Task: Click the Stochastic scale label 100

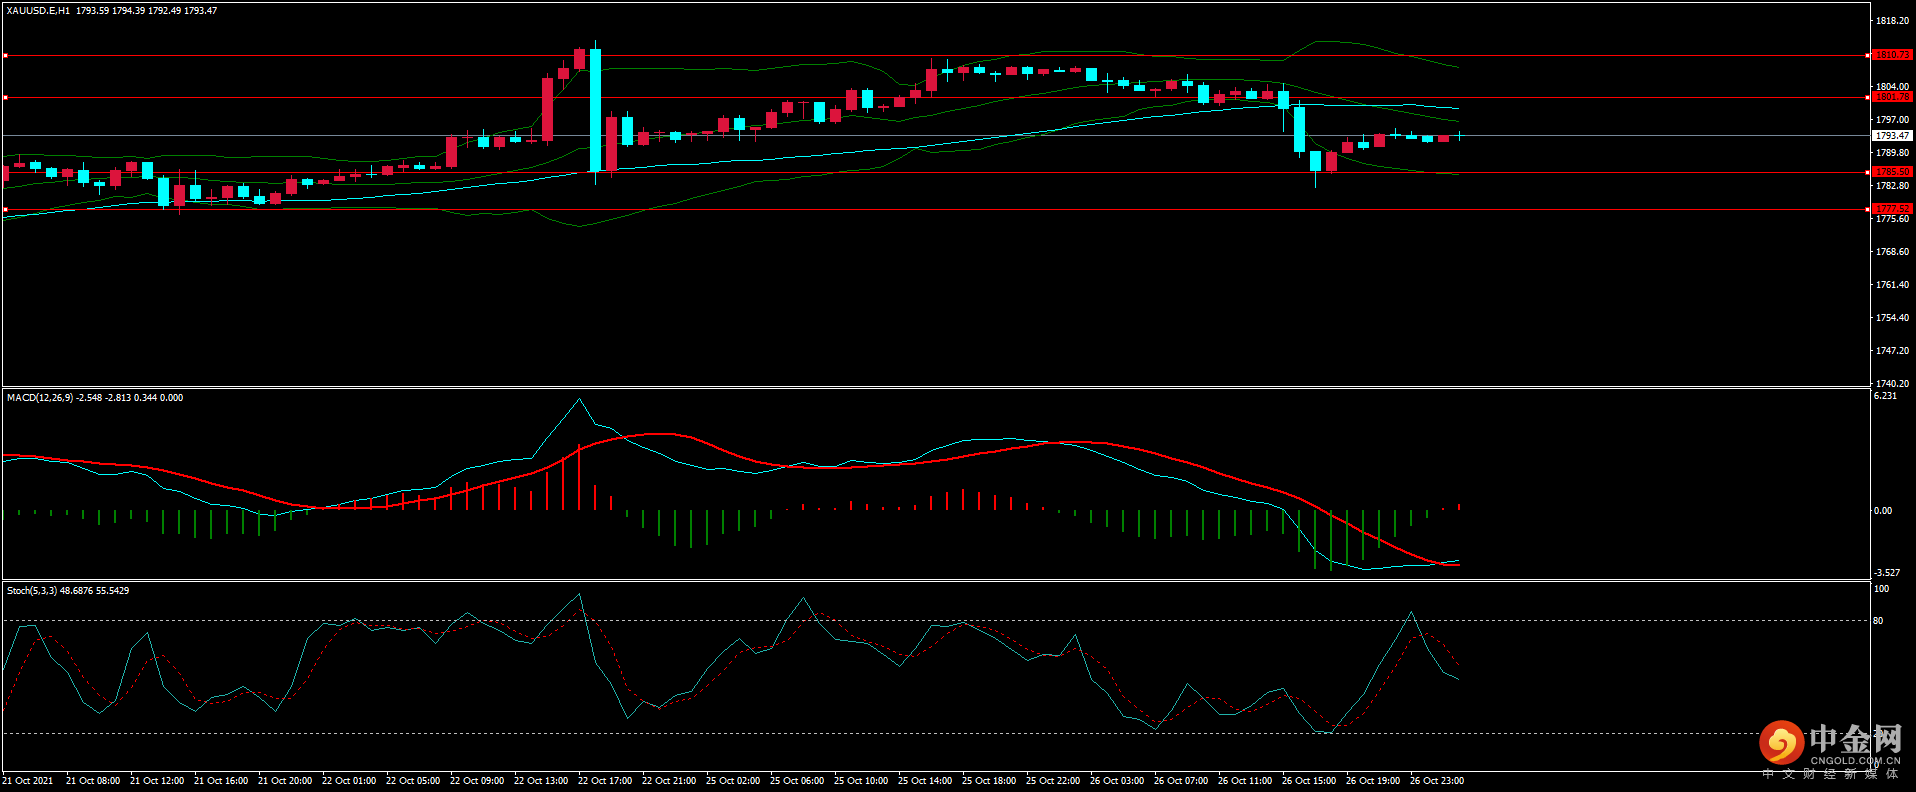Action: pyautogui.click(x=1881, y=589)
